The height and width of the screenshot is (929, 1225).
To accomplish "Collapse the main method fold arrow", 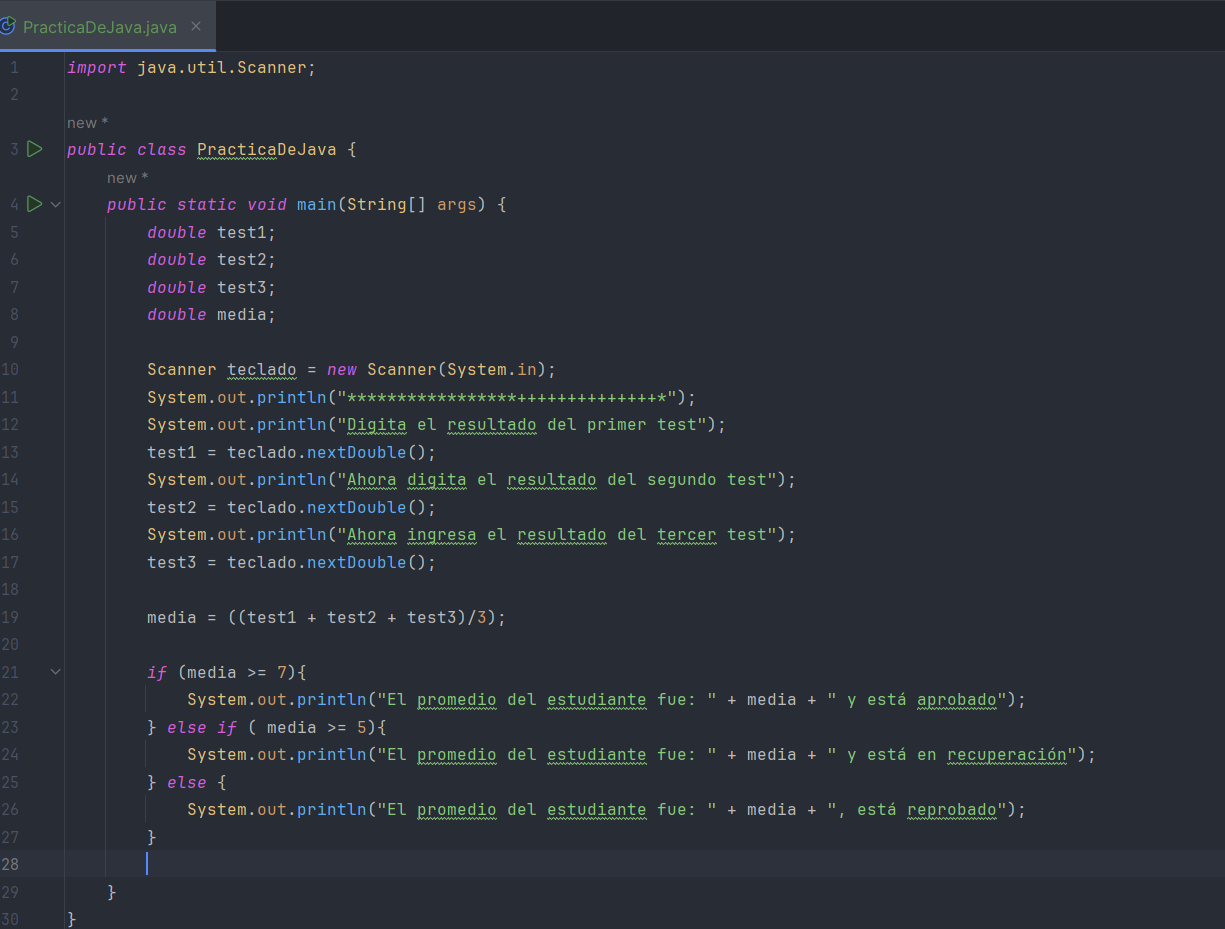I will (56, 204).
